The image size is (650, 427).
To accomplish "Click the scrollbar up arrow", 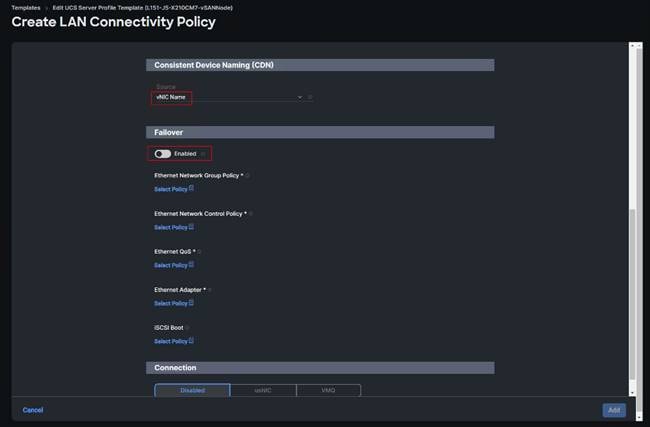I will point(632,46).
